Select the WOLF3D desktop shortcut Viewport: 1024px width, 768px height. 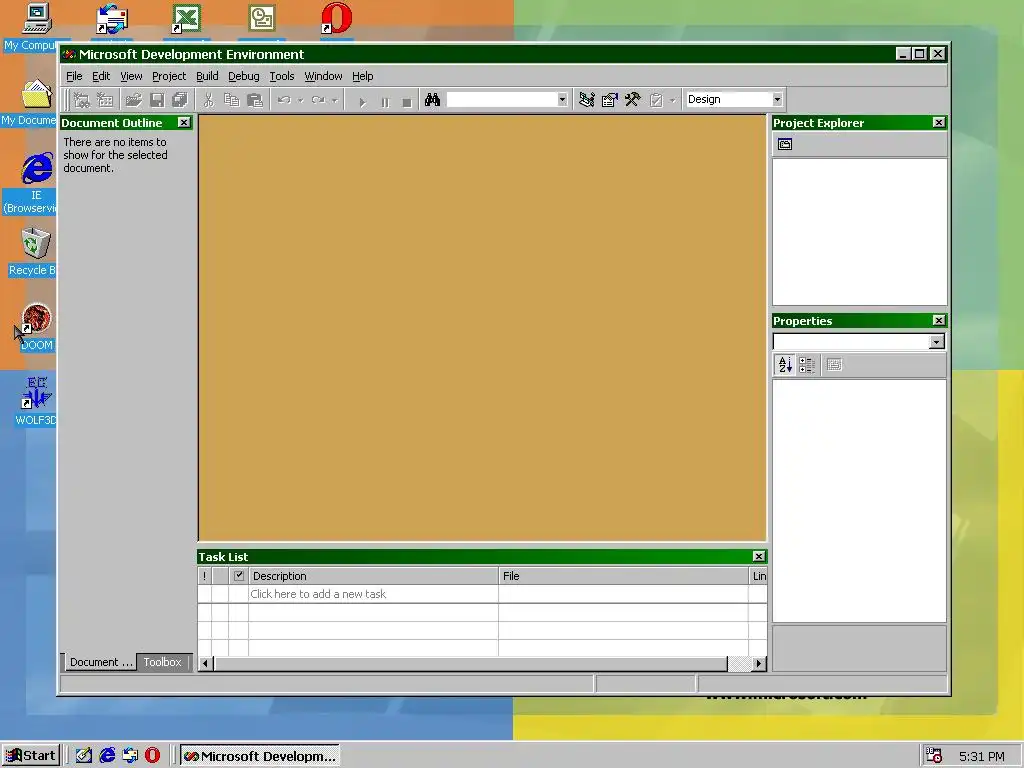tap(36, 400)
